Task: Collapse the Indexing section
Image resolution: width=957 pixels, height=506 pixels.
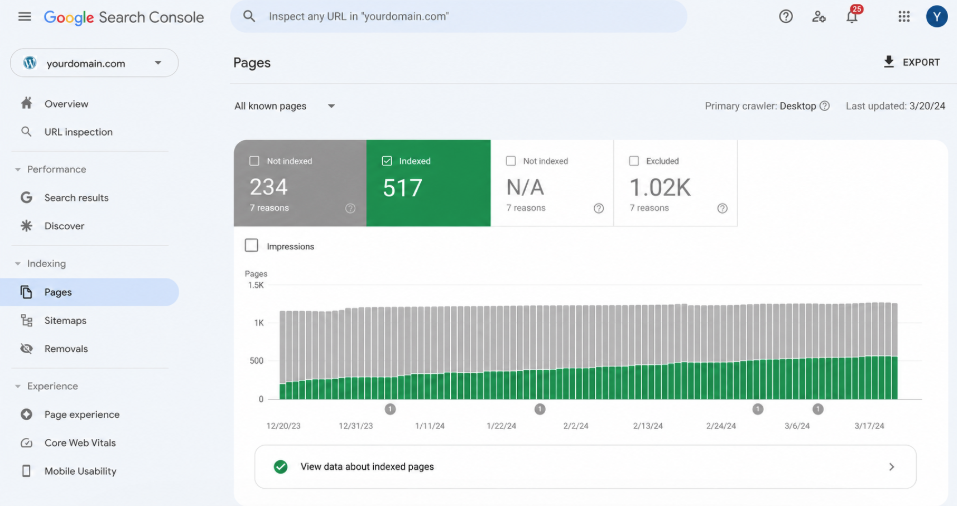Action: tap(18, 264)
